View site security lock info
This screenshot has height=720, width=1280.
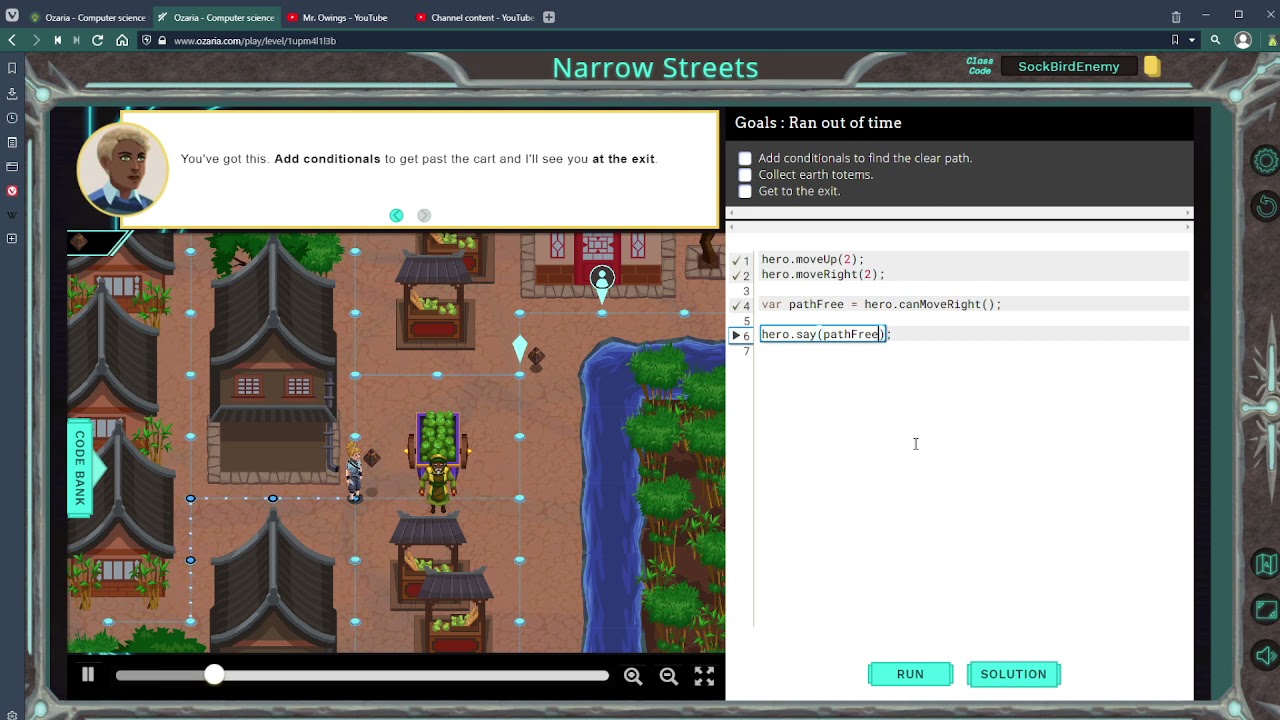coord(161,40)
